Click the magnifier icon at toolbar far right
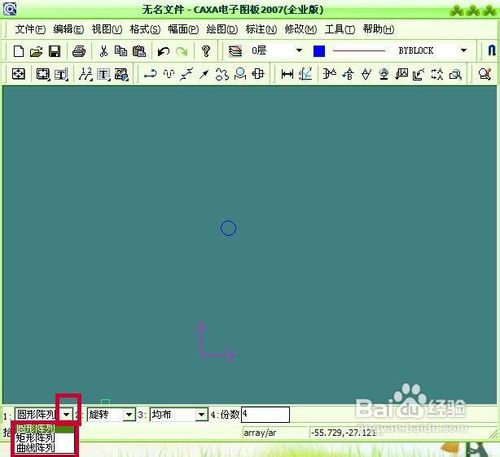The image size is (500, 457). click(x=485, y=74)
